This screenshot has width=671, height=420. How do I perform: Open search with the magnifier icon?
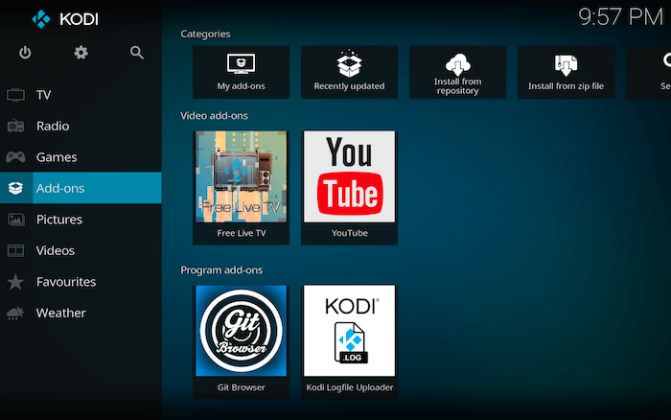tap(137, 53)
